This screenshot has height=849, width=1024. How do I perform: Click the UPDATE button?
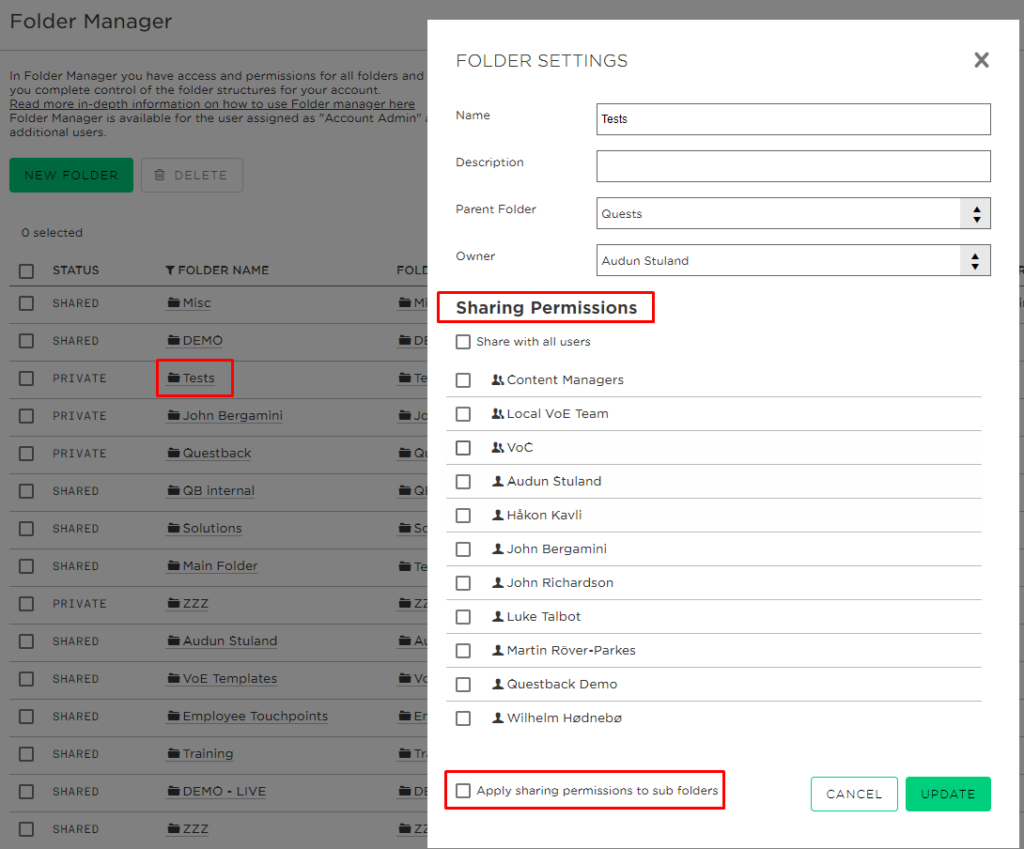pos(947,794)
